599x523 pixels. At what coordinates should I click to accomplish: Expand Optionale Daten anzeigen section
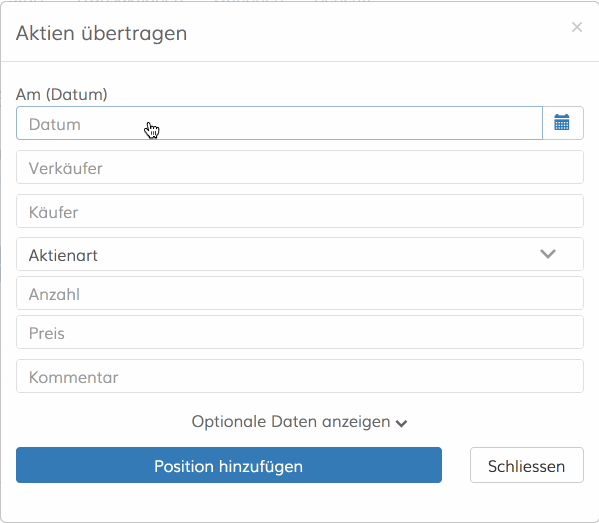coord(300,422)
